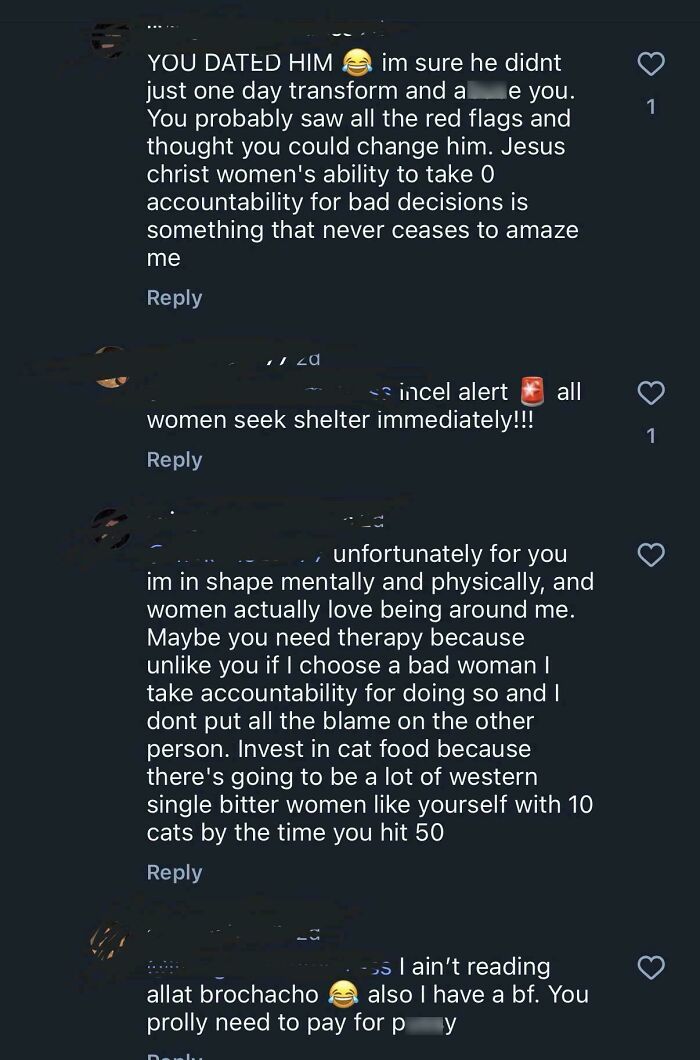This screenshot has height=1060, width=700.
Task: View like count on "YOU DATED HIM" comment
Action: point(651,106)
